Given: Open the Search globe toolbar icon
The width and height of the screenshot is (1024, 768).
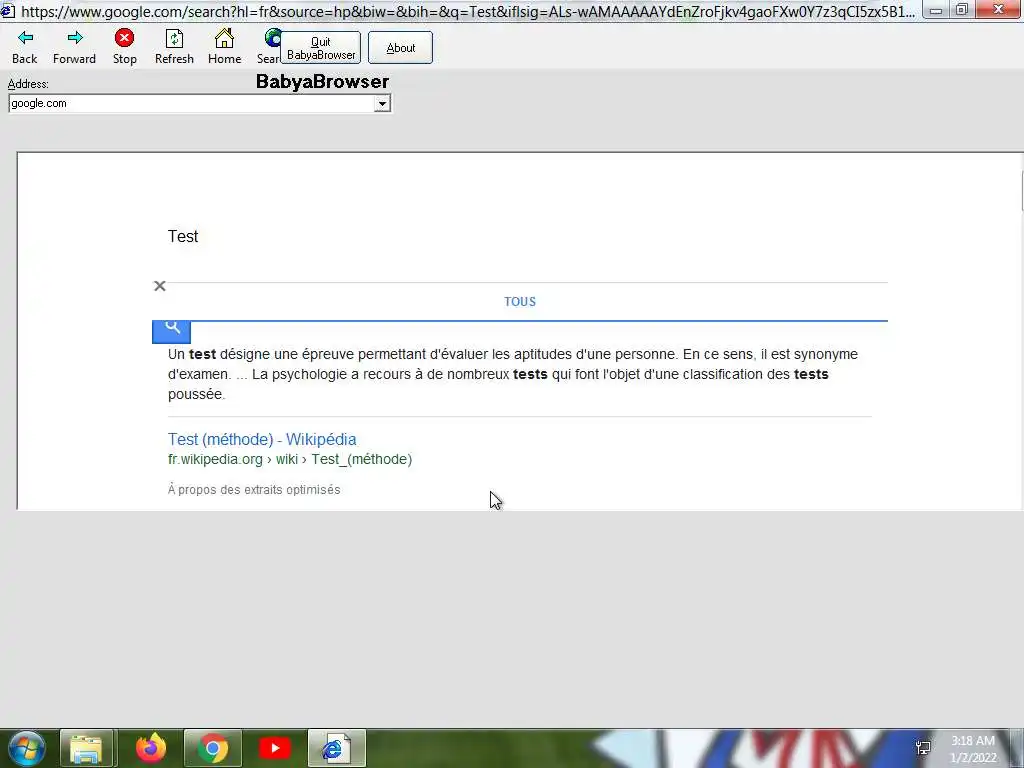Looking at the screenshot, I should pos(268,47).
